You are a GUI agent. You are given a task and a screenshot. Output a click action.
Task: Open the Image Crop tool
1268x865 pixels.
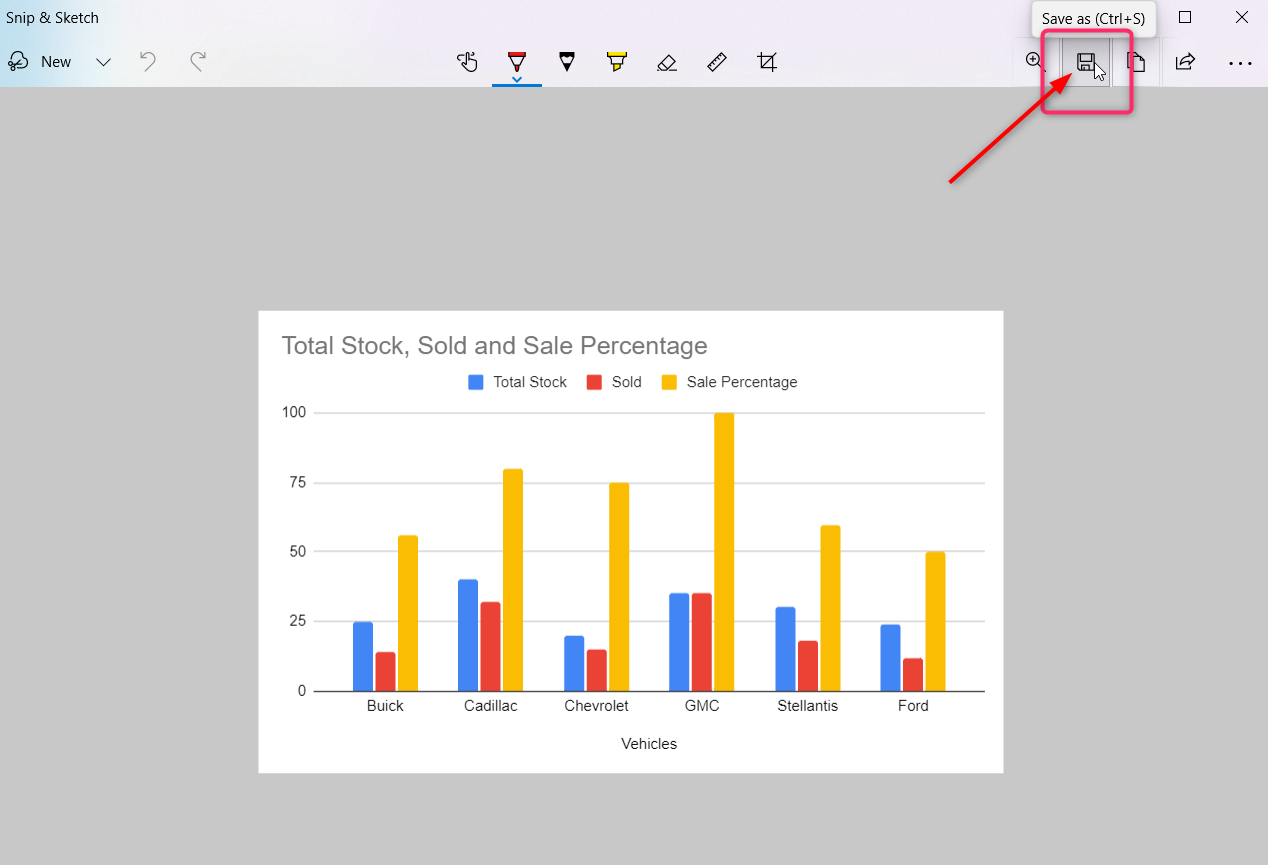click(767, 62)
